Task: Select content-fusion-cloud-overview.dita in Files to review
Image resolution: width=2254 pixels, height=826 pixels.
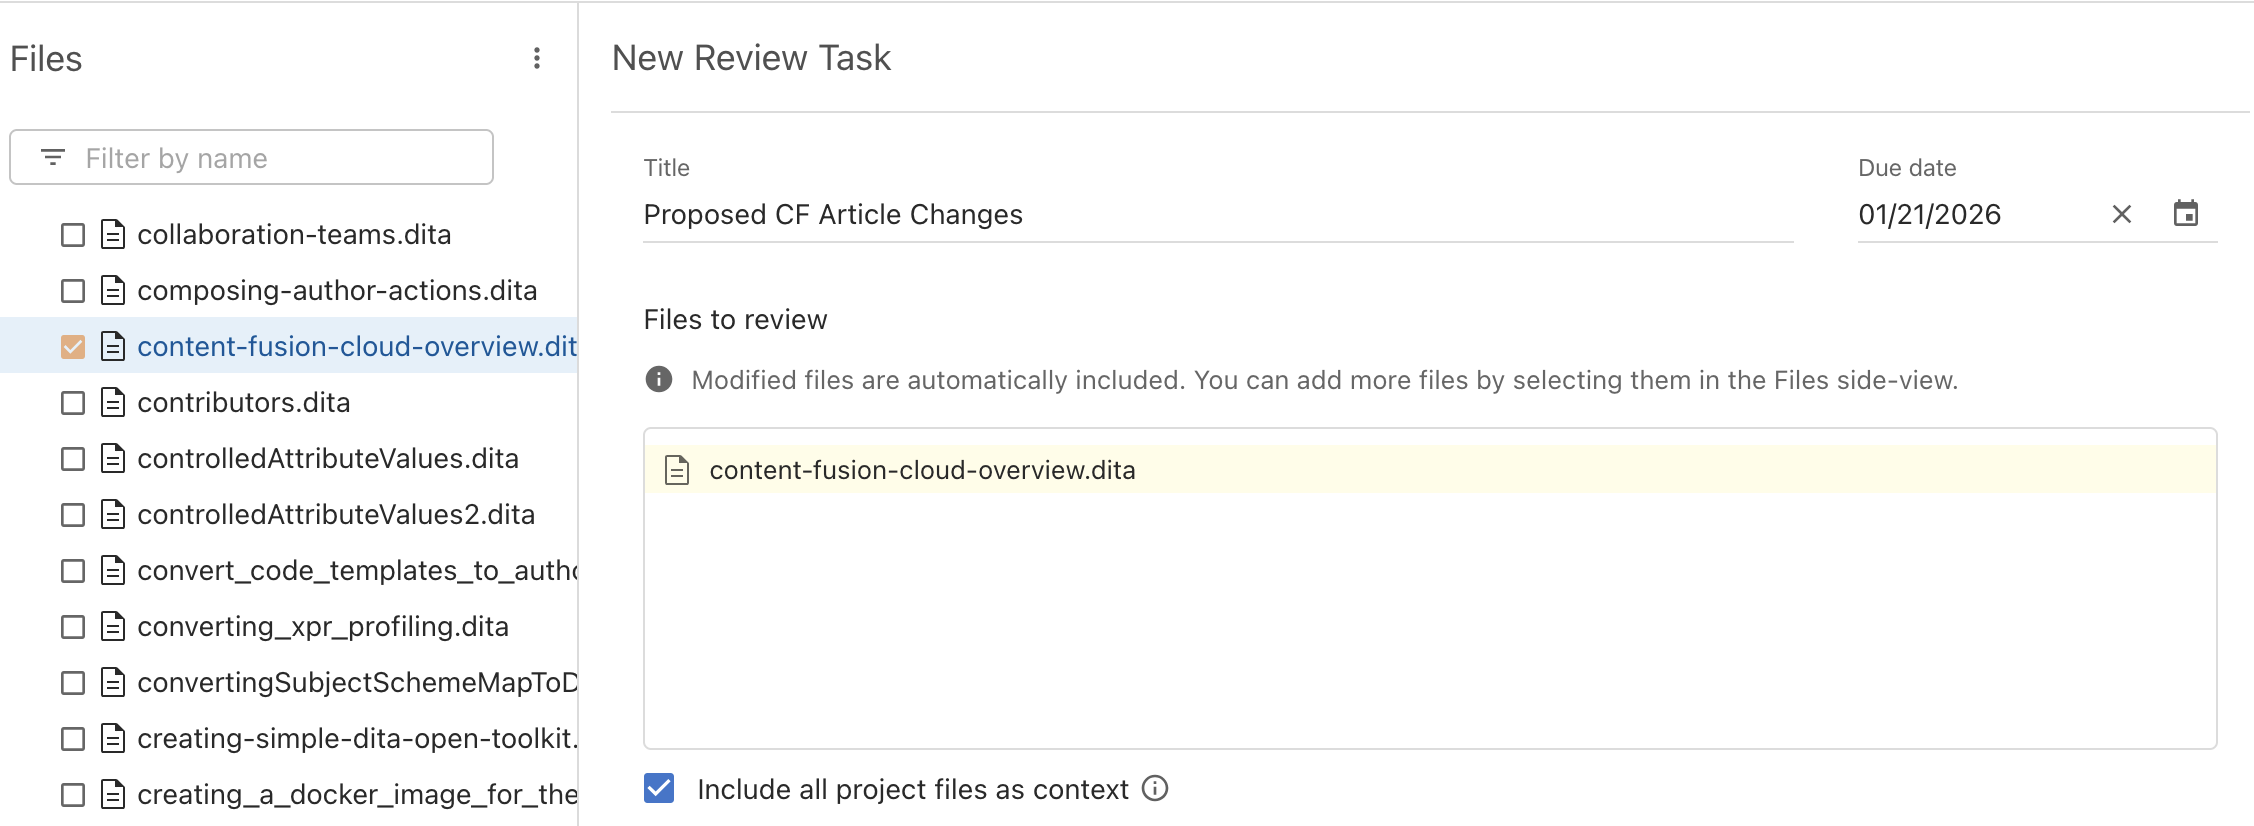Action: point(922,470)
